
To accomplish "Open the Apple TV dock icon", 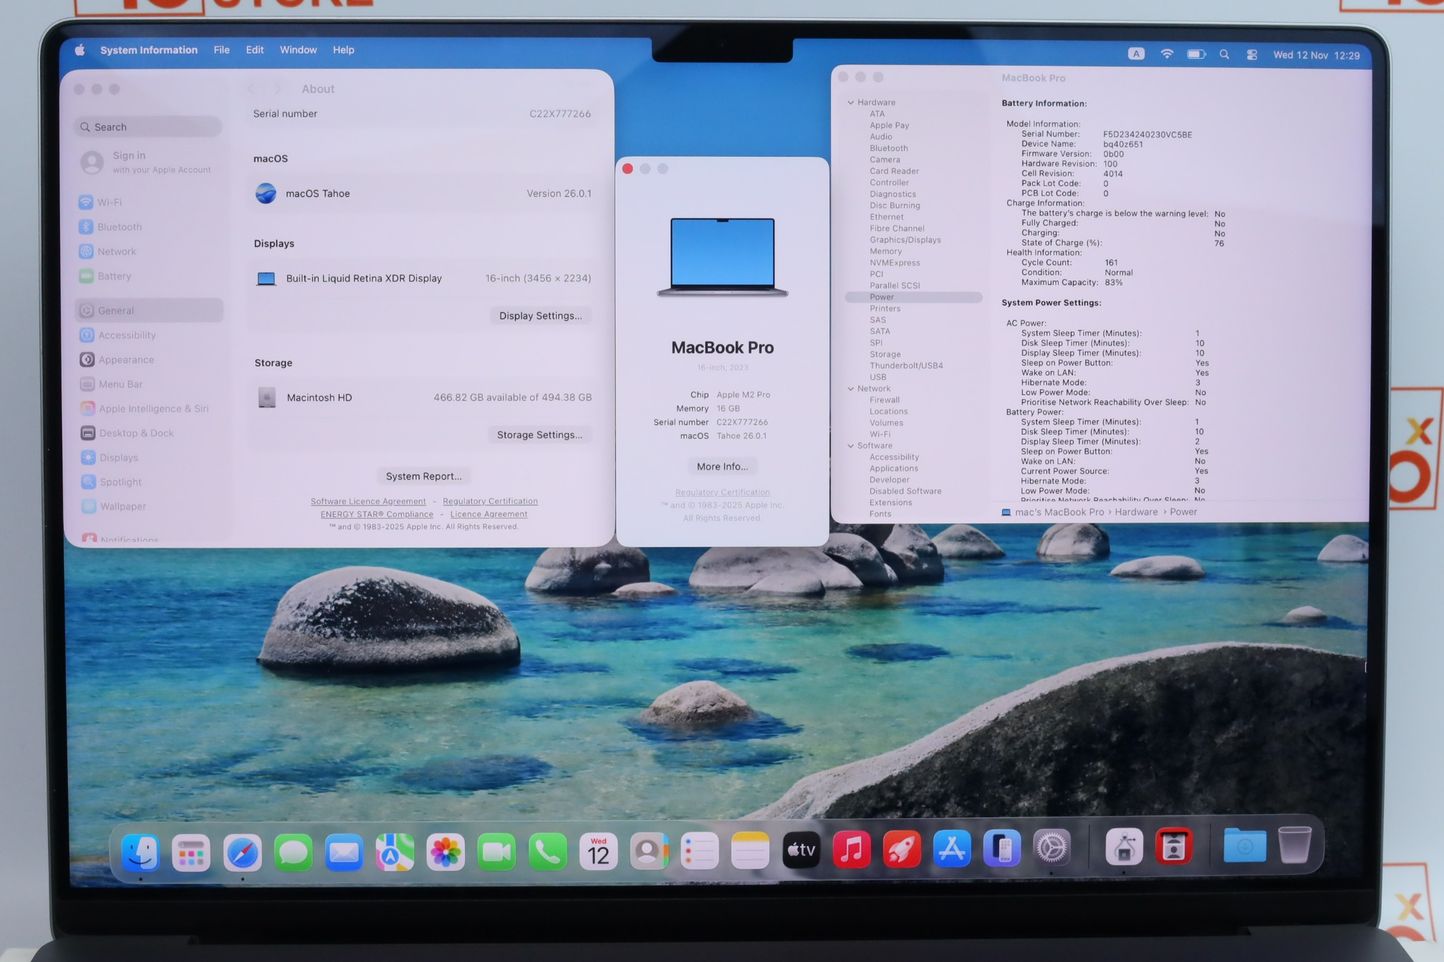I will point(801,850).
